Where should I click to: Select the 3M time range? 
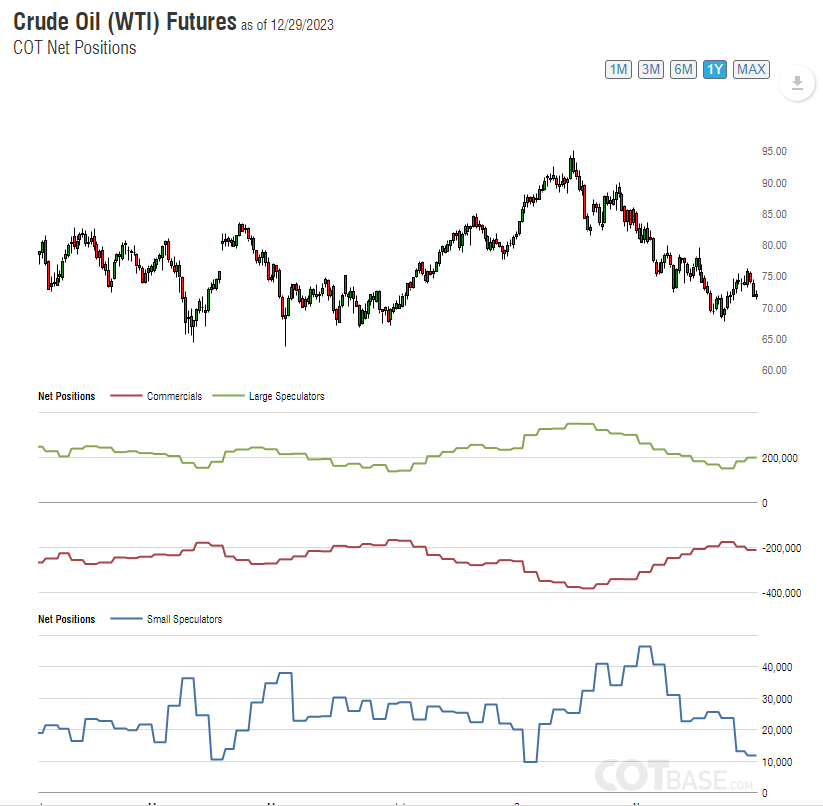[651, 69]
